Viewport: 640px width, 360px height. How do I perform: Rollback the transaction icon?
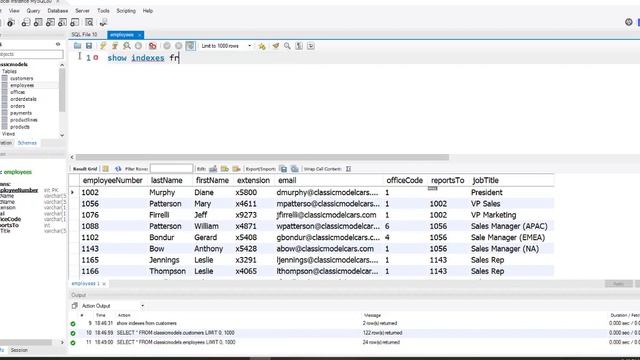(178, 46)
